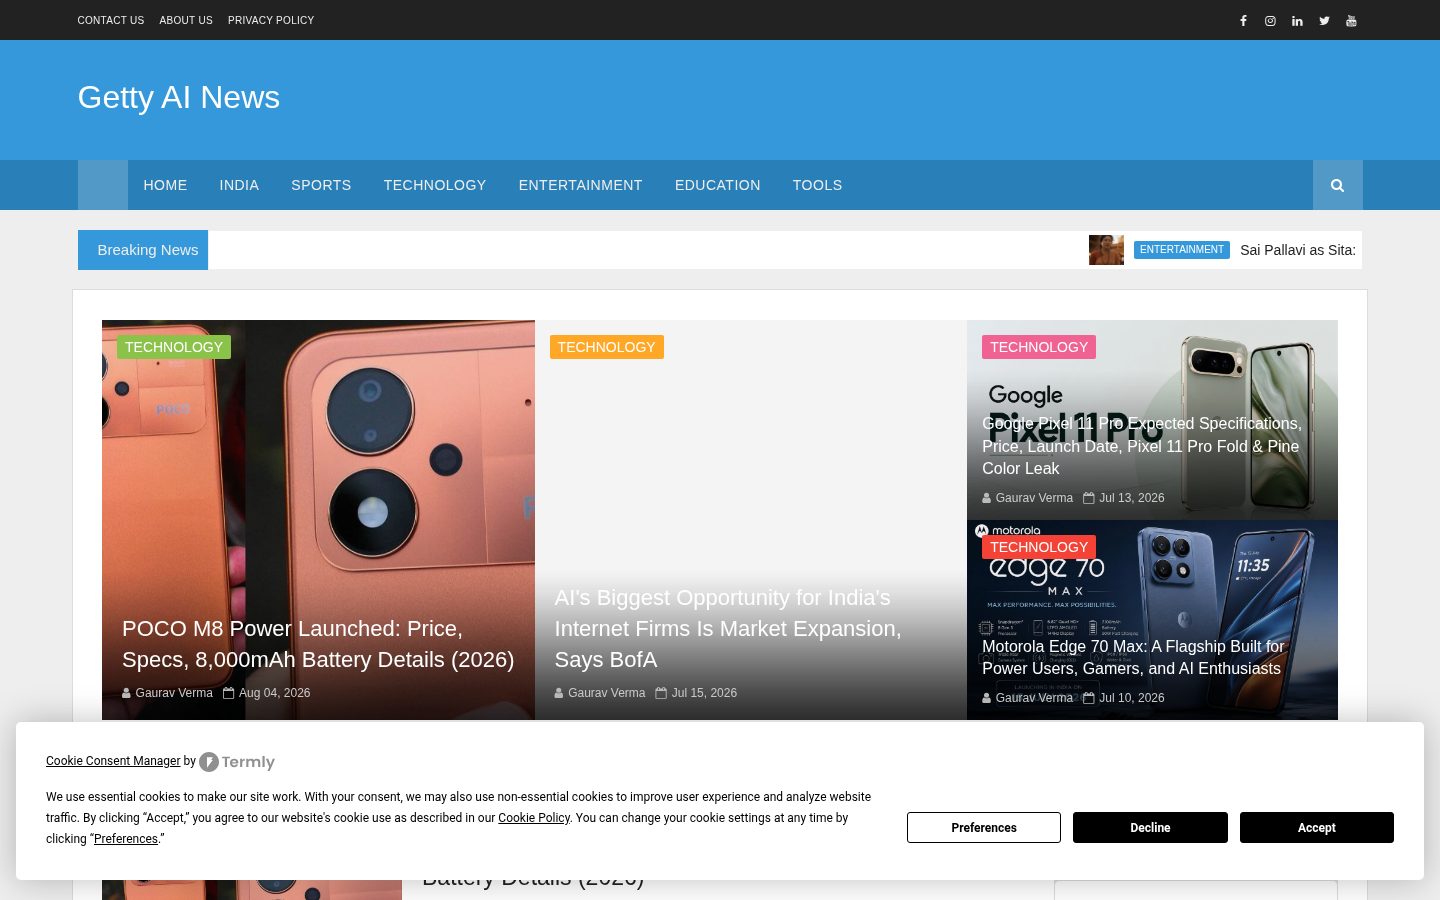Screen dimensions: 1440x900
Task: Open the Cookie Consent Manager link
Action: point(113,761)
